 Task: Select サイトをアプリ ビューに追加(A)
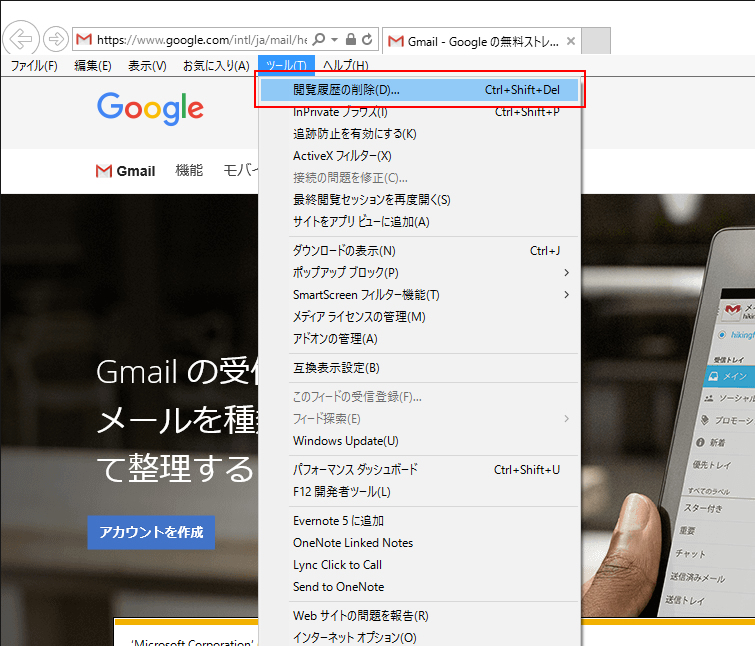[x=419, y=222]
